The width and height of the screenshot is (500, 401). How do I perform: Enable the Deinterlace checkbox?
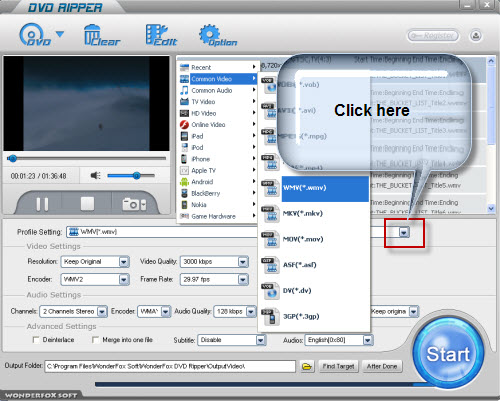[36, 340]
